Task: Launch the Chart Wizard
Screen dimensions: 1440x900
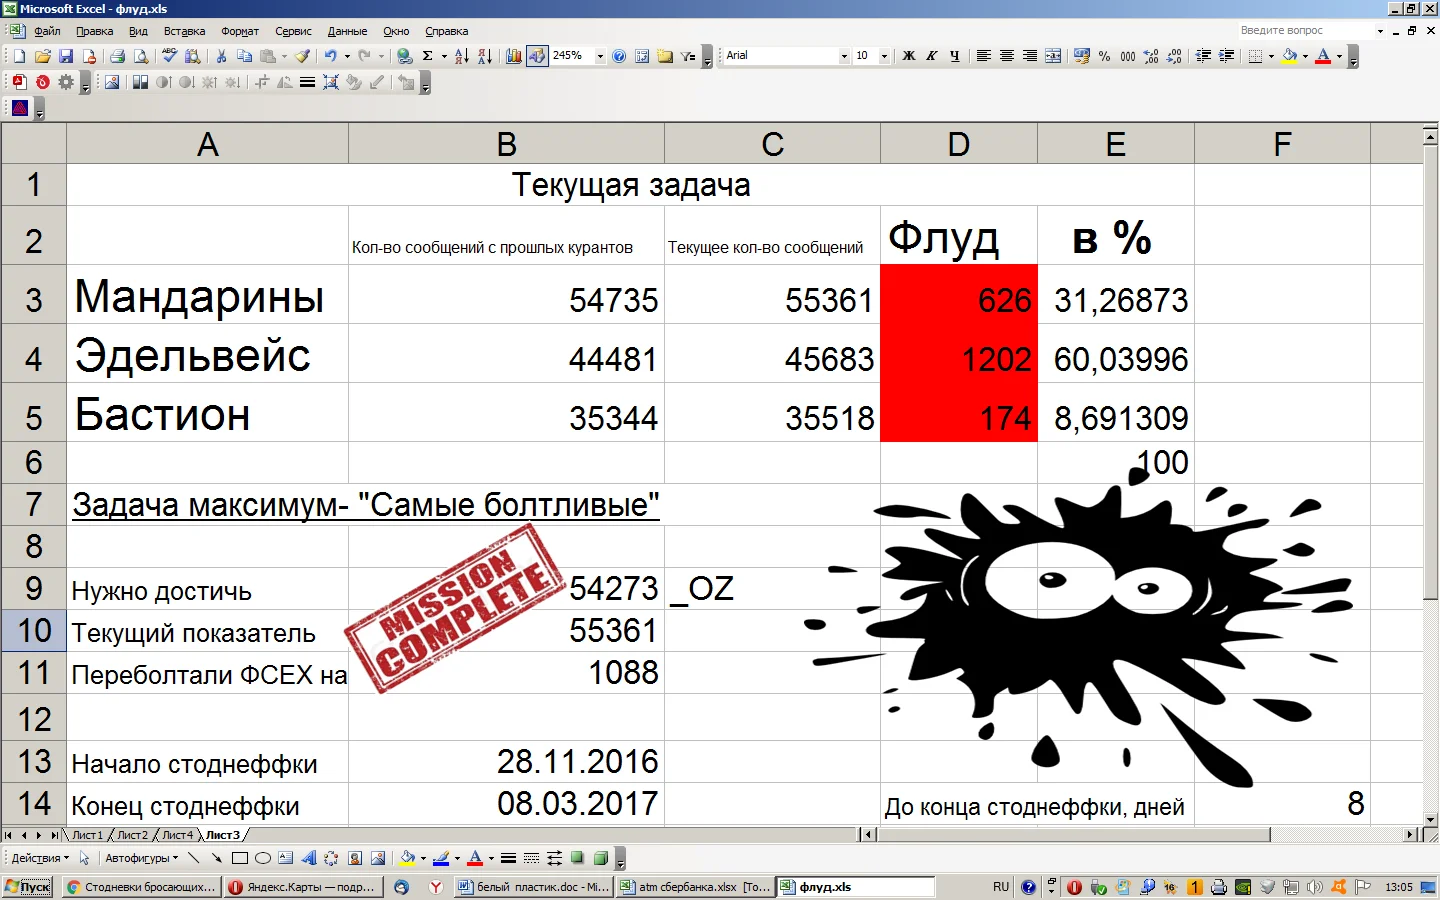Action: 513,56
